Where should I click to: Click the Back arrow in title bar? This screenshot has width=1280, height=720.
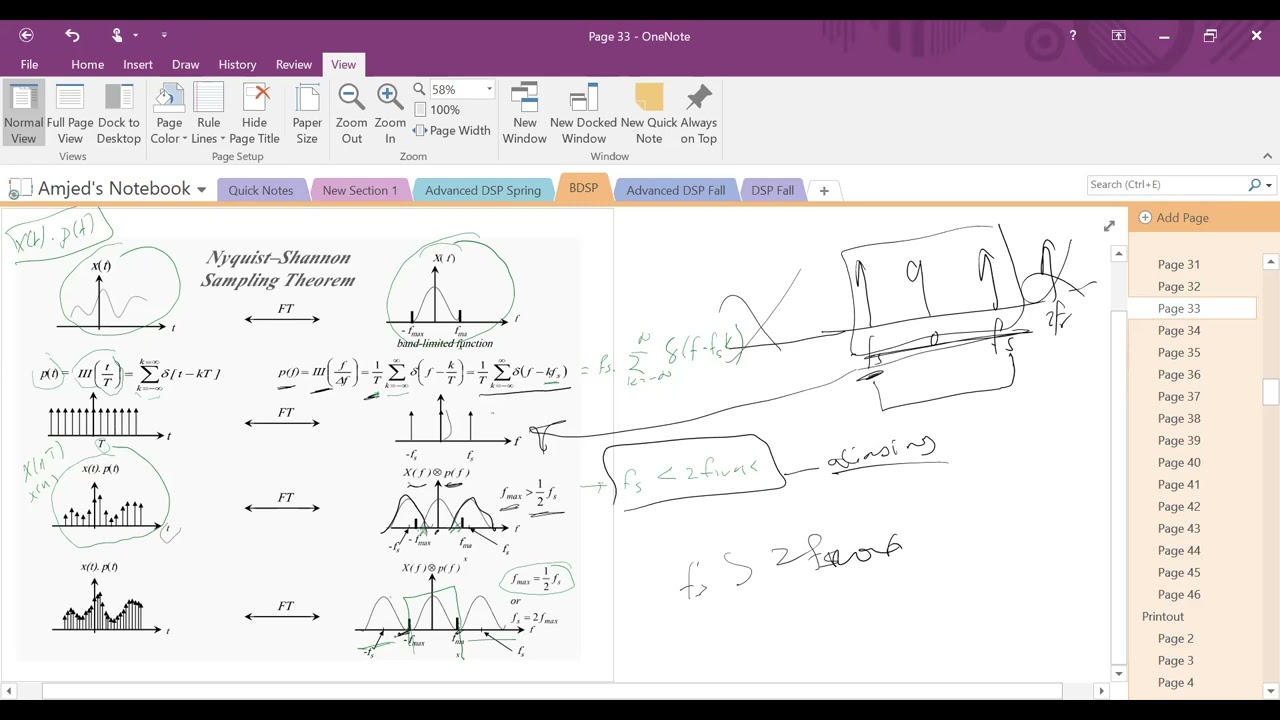(x=27, y=36)
